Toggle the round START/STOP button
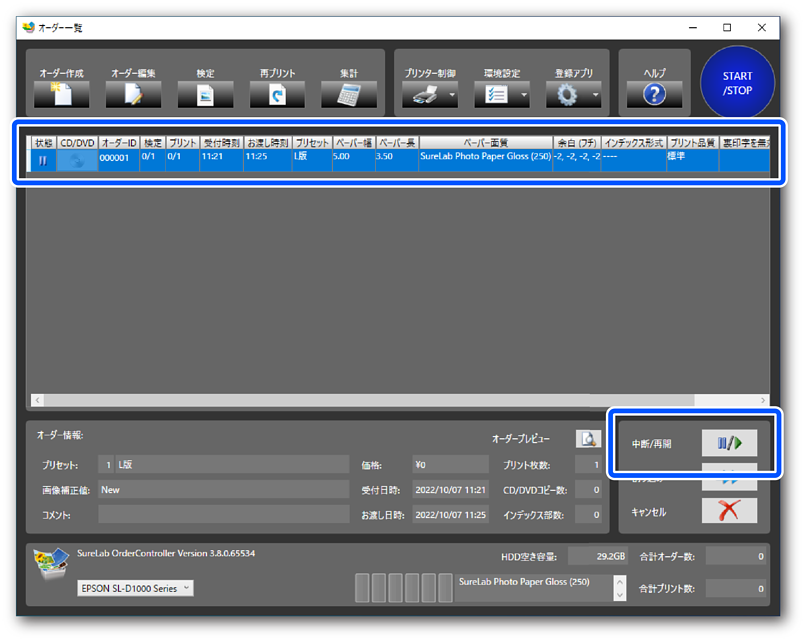Image resolution: width=805 pixels, height=641 pixels. pos(737,83)
